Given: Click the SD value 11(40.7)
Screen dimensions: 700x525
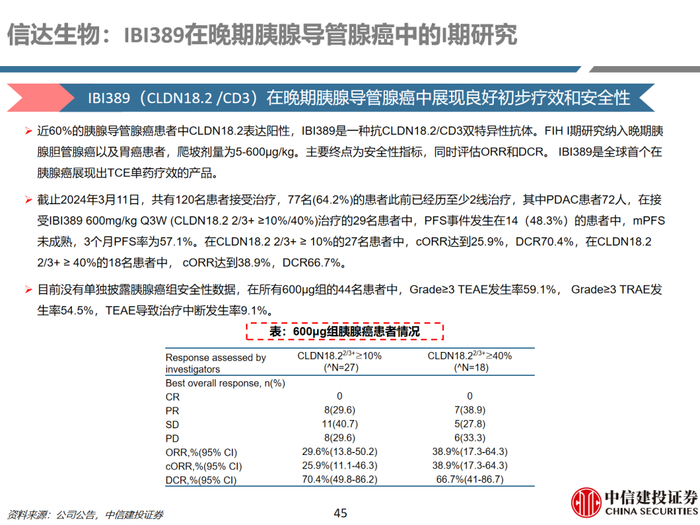Looking at the screenshot, I should [x=340, y=424].
